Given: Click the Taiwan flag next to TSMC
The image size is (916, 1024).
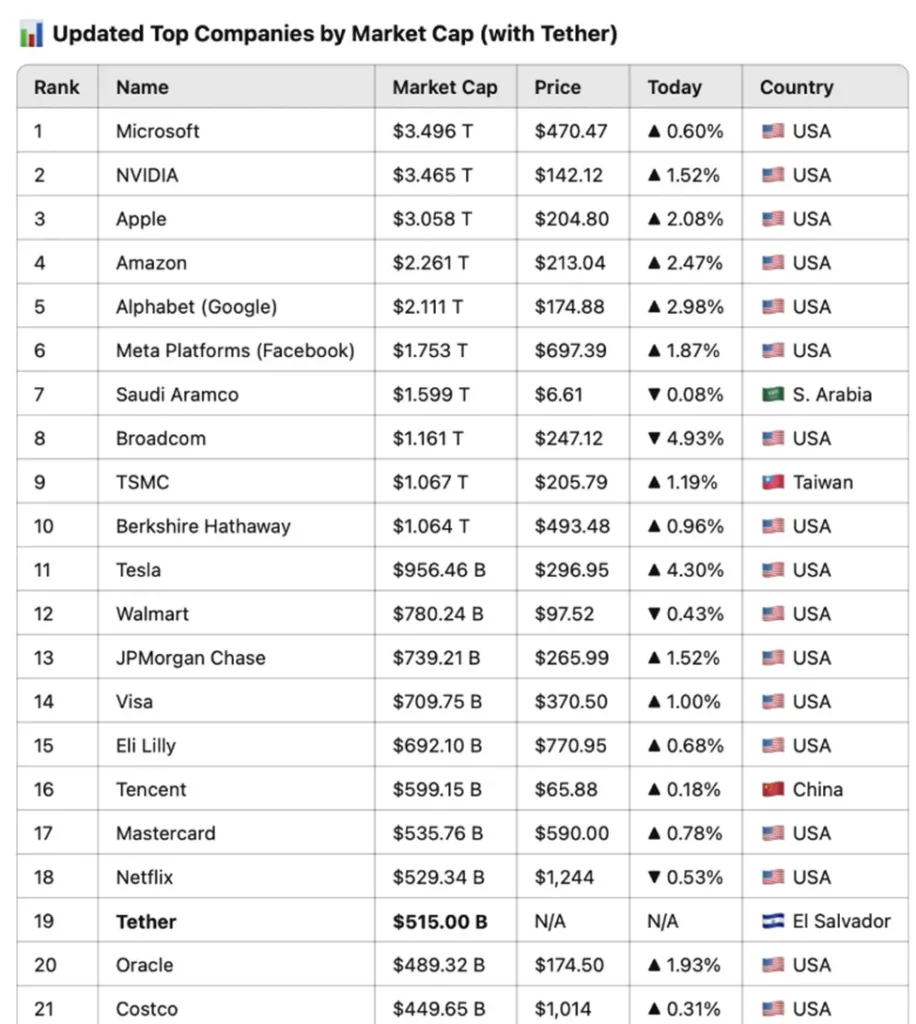Looking at the screenshot, I should [x=772, y=482].
